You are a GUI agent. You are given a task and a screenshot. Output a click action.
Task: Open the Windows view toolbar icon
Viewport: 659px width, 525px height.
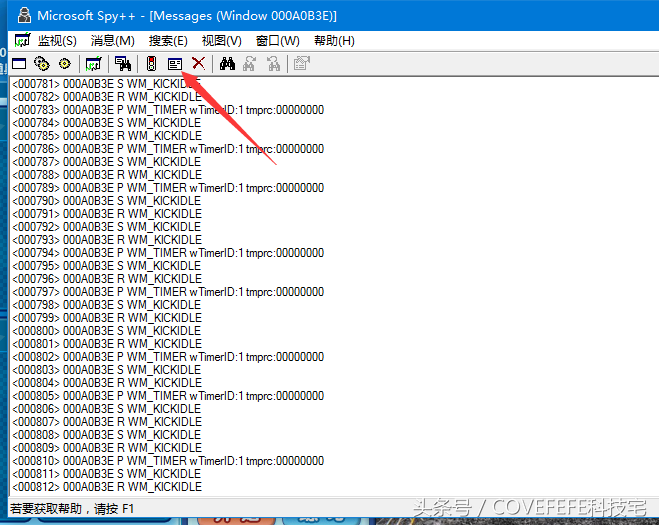[19, 64]
